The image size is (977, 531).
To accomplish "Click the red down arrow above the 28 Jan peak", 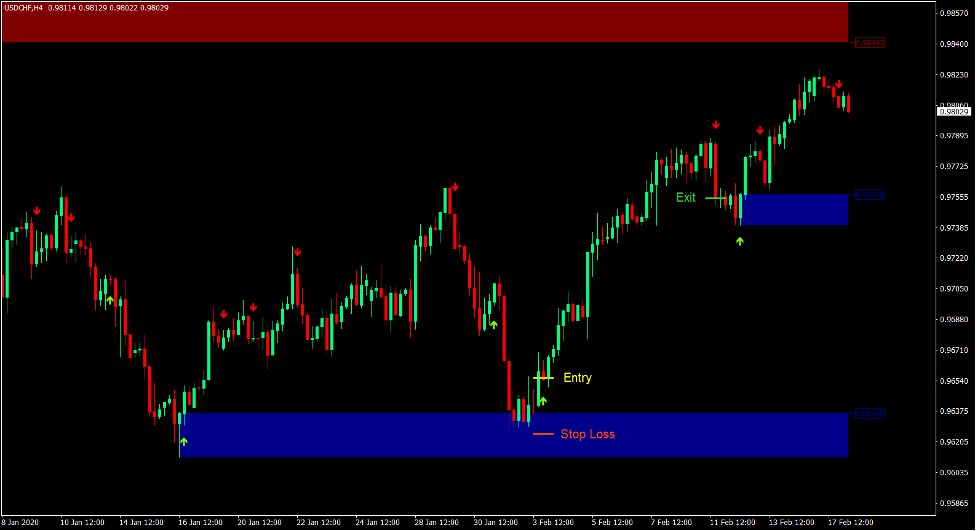I will coord(455,186).
